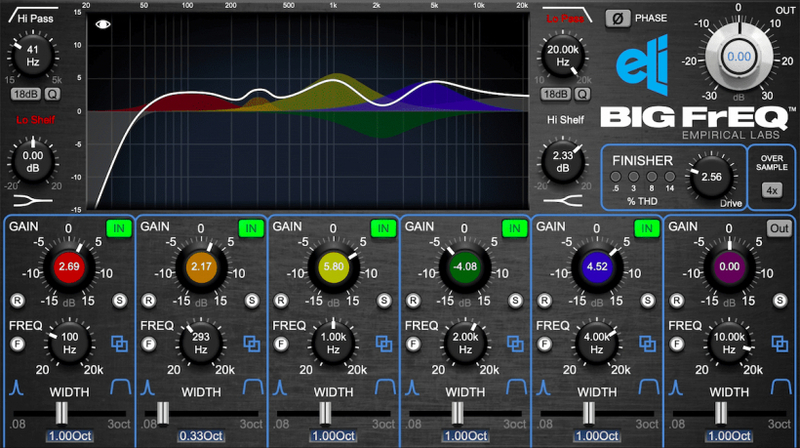
Task: Click link icon next to 10.00k Hz knob
Action: click(x=780, y=344)
